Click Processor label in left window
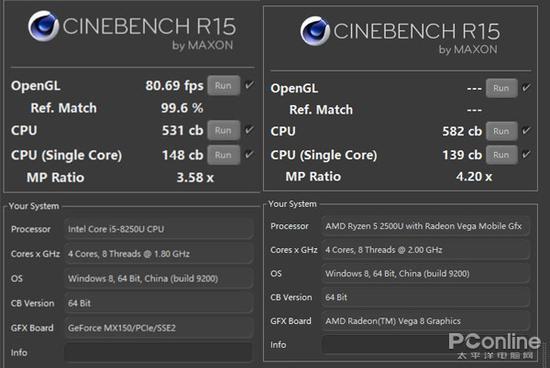The height and width of the screenshot is (368, 550). click(x=31, y=229)
